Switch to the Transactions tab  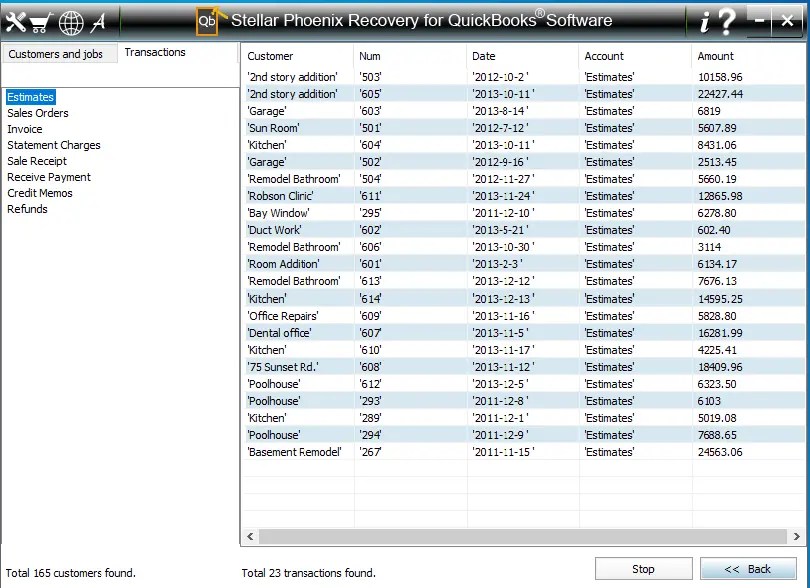tap(155, 52)
